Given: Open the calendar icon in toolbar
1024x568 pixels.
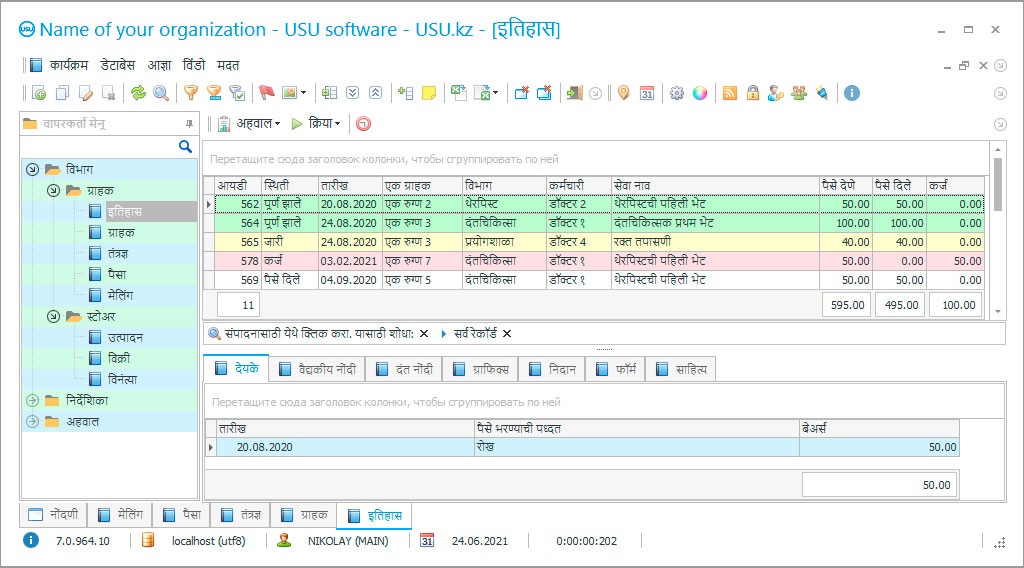Looking at the screenshot, I should click(647, 93).
